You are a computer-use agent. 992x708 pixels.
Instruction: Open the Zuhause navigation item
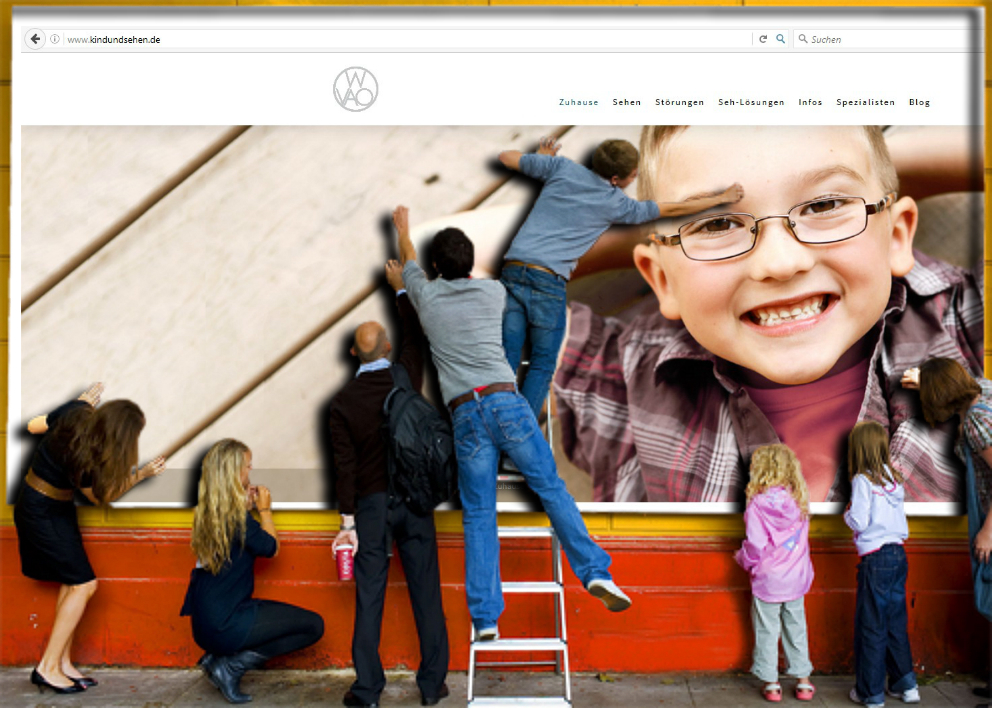tap(578, 102)
